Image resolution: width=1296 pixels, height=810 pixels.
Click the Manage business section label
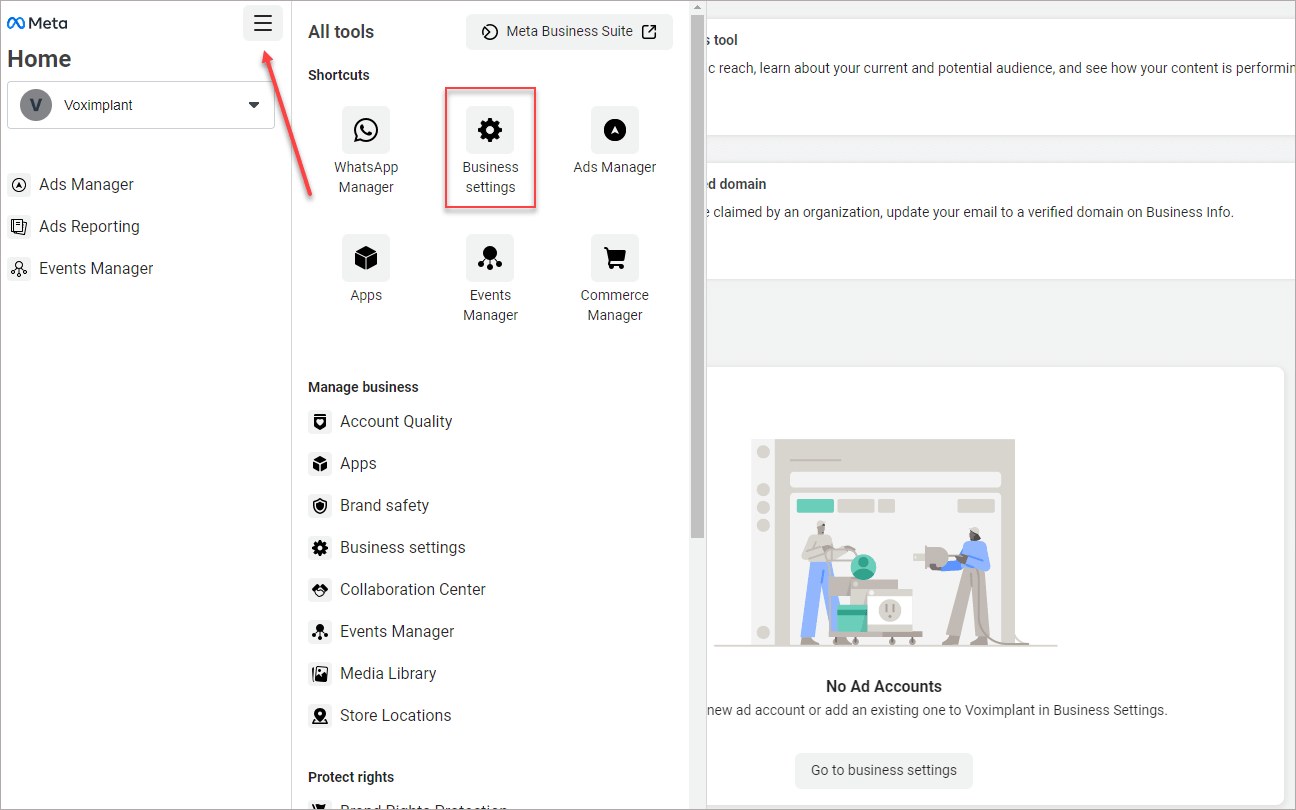pyautogui.click(x=363, y=387)
